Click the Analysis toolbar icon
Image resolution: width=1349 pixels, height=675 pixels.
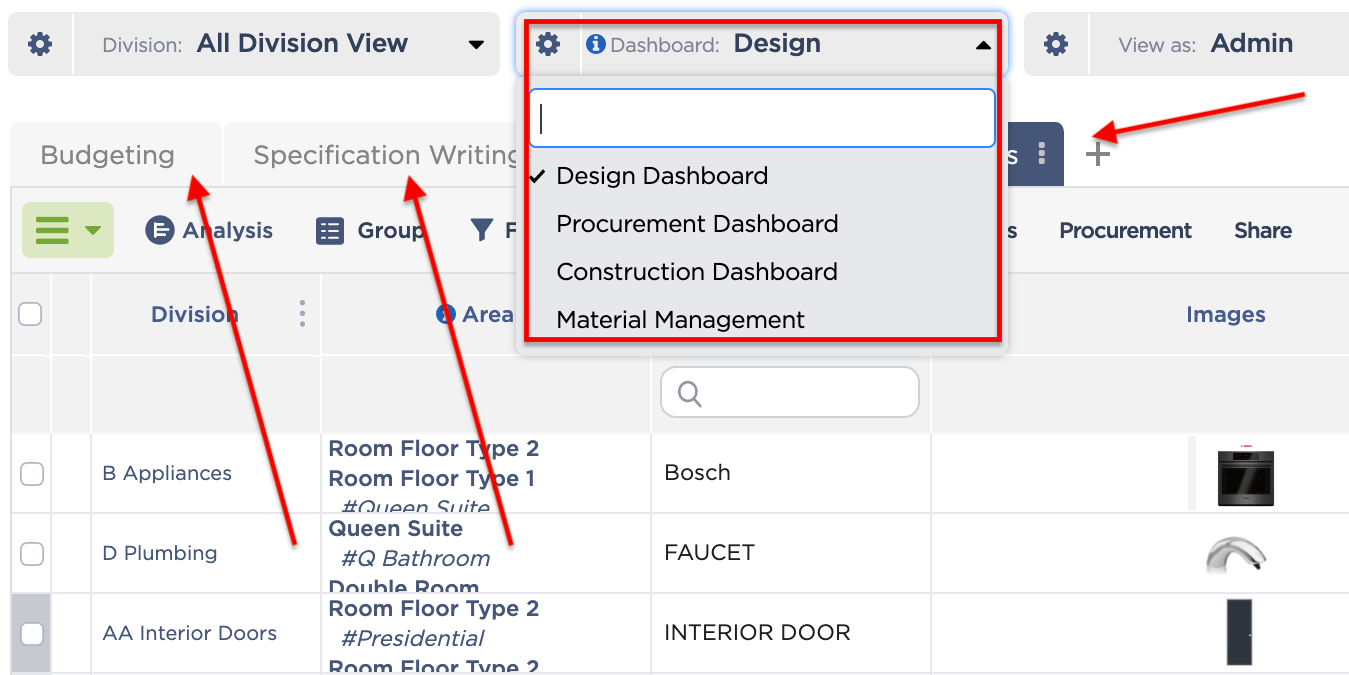tap(160, 231)
